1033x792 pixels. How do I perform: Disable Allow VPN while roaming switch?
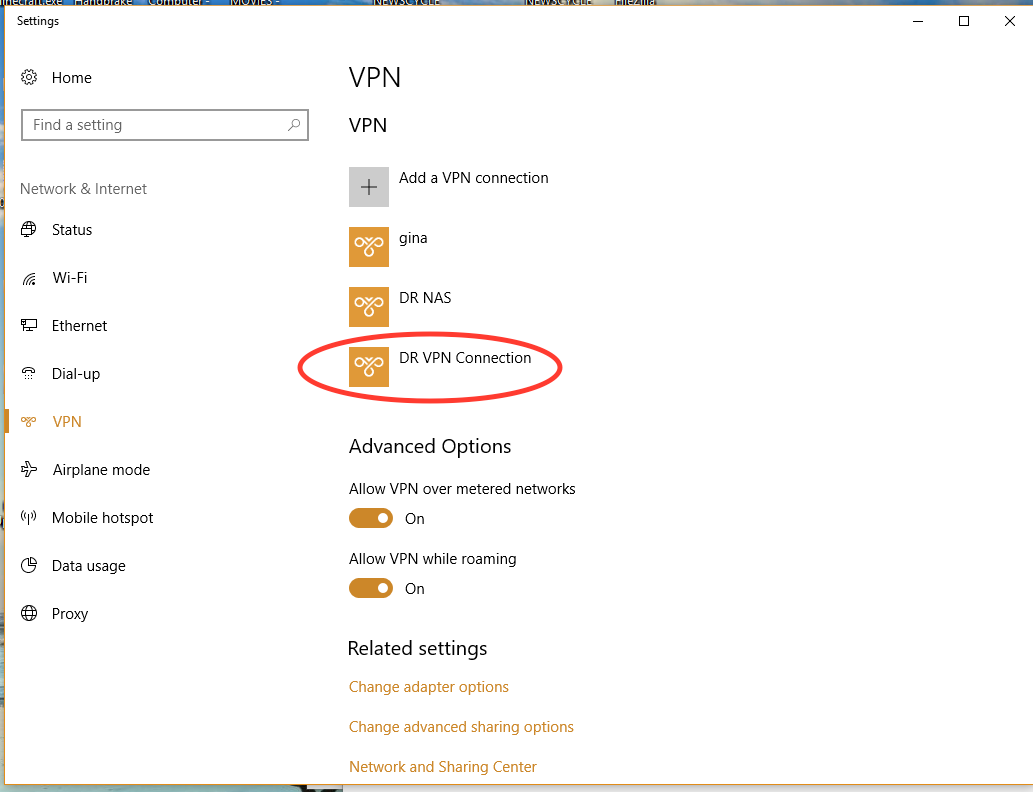tap(371, 588)
